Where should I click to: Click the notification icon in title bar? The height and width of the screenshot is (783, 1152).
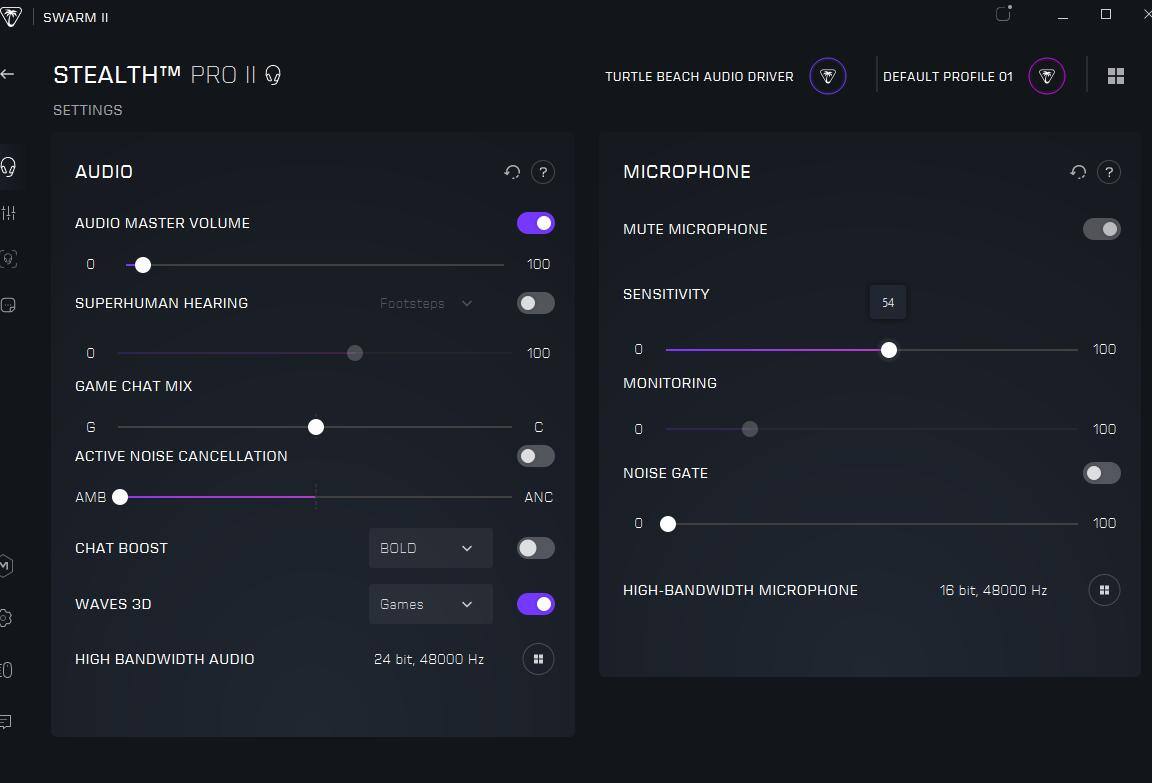(x=1003, y=13)
